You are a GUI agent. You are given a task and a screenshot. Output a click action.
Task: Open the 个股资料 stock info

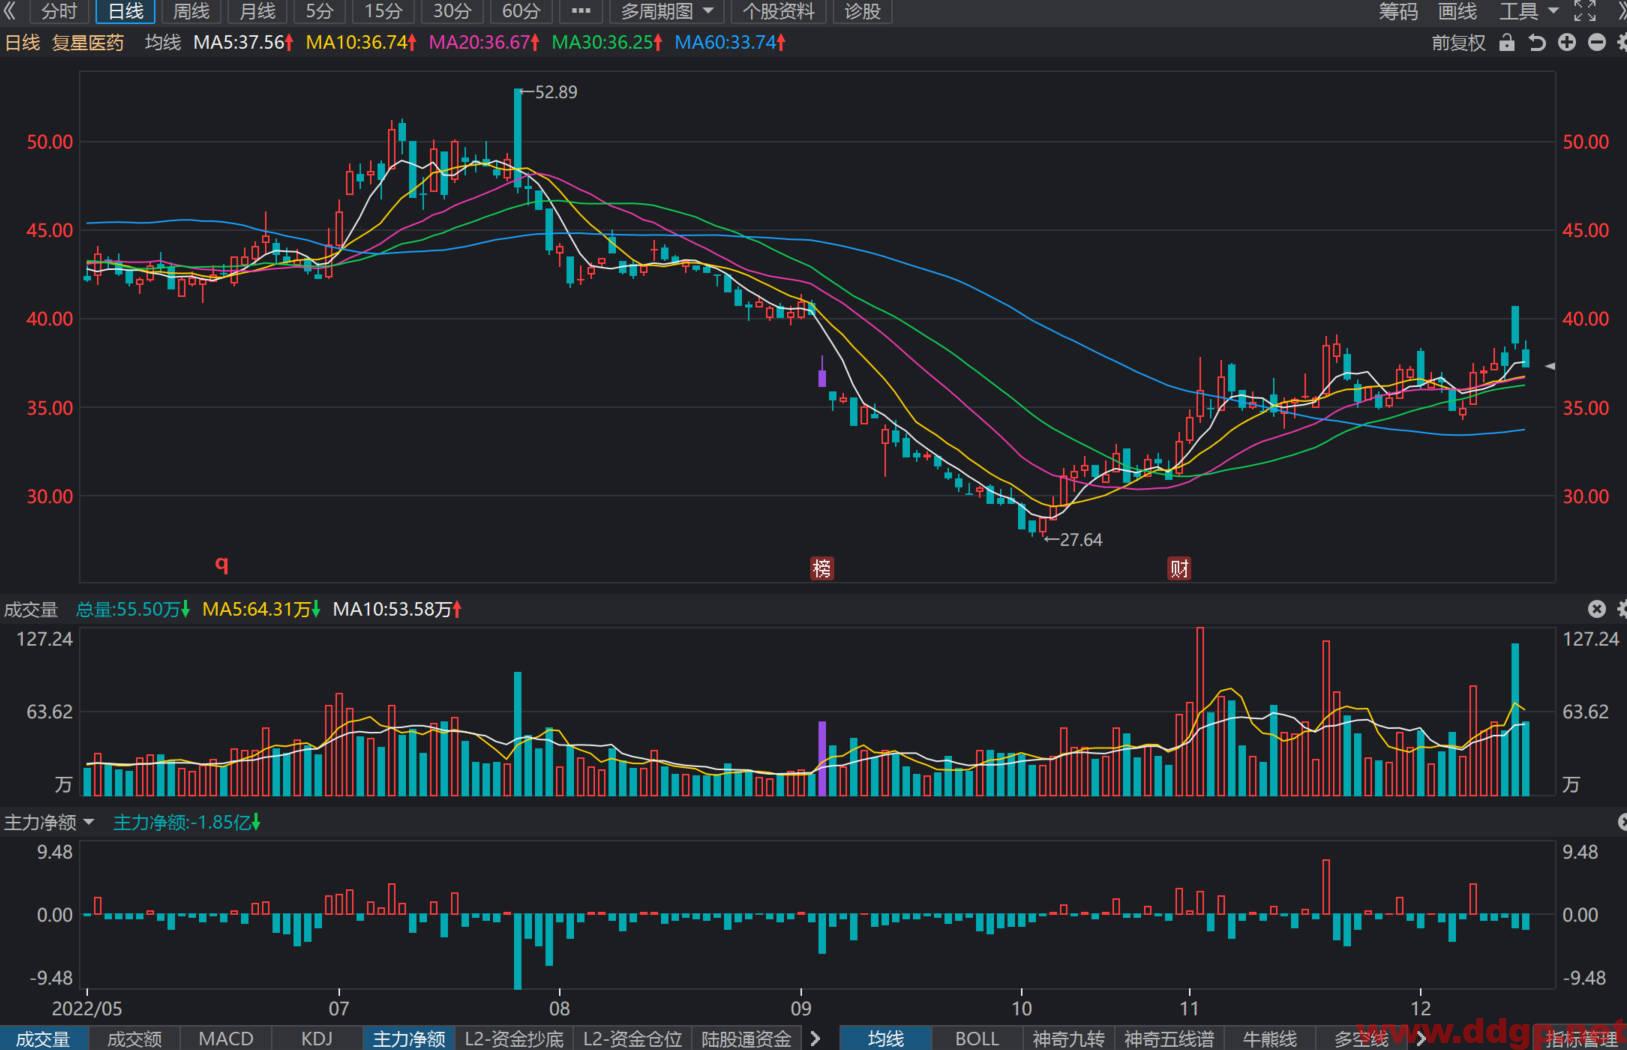click(x=779, y=11)
